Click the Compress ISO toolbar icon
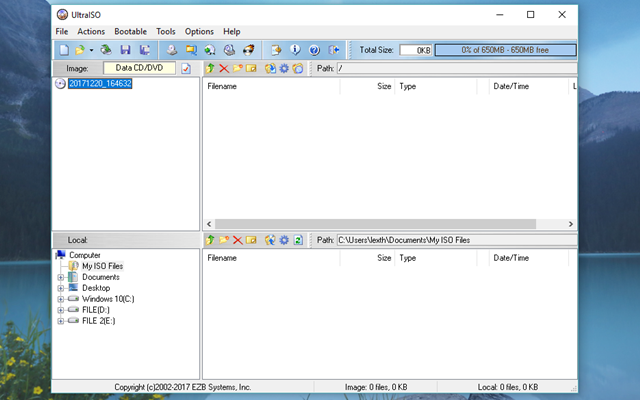 (191, 50)
